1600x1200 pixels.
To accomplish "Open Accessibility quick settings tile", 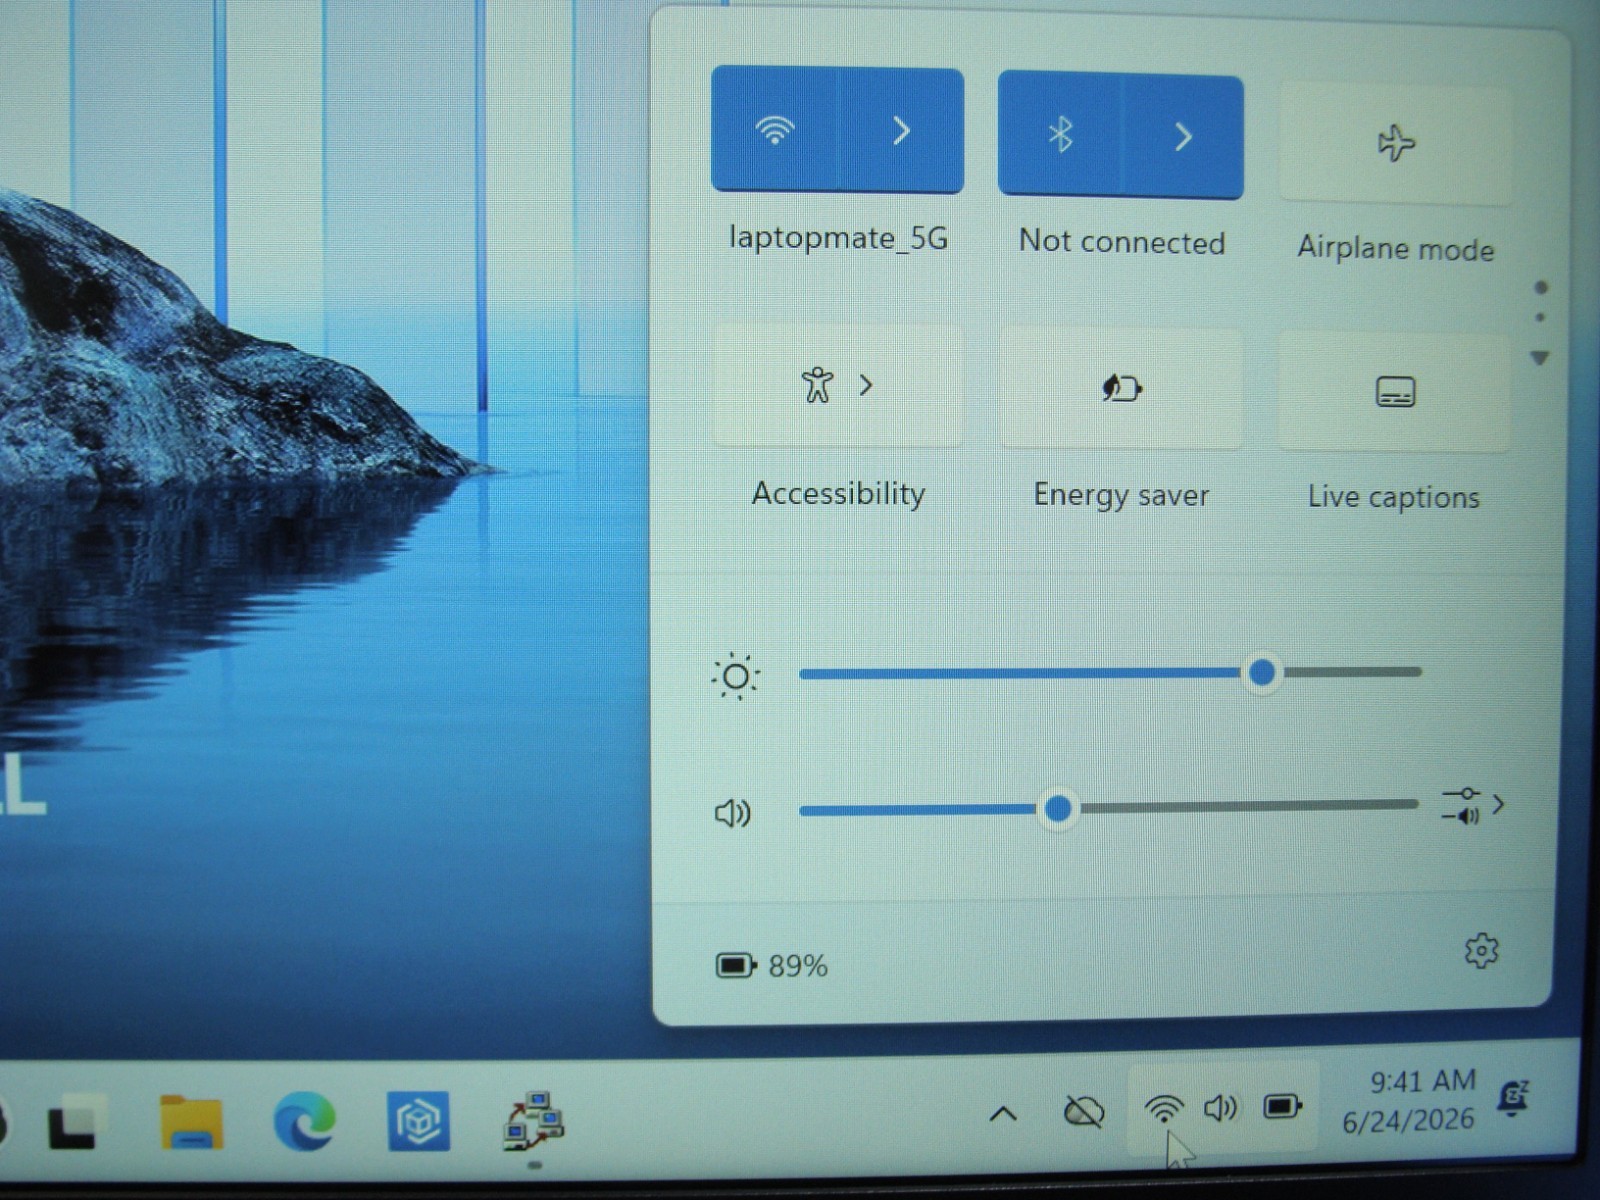I will (x=838, y=385).
